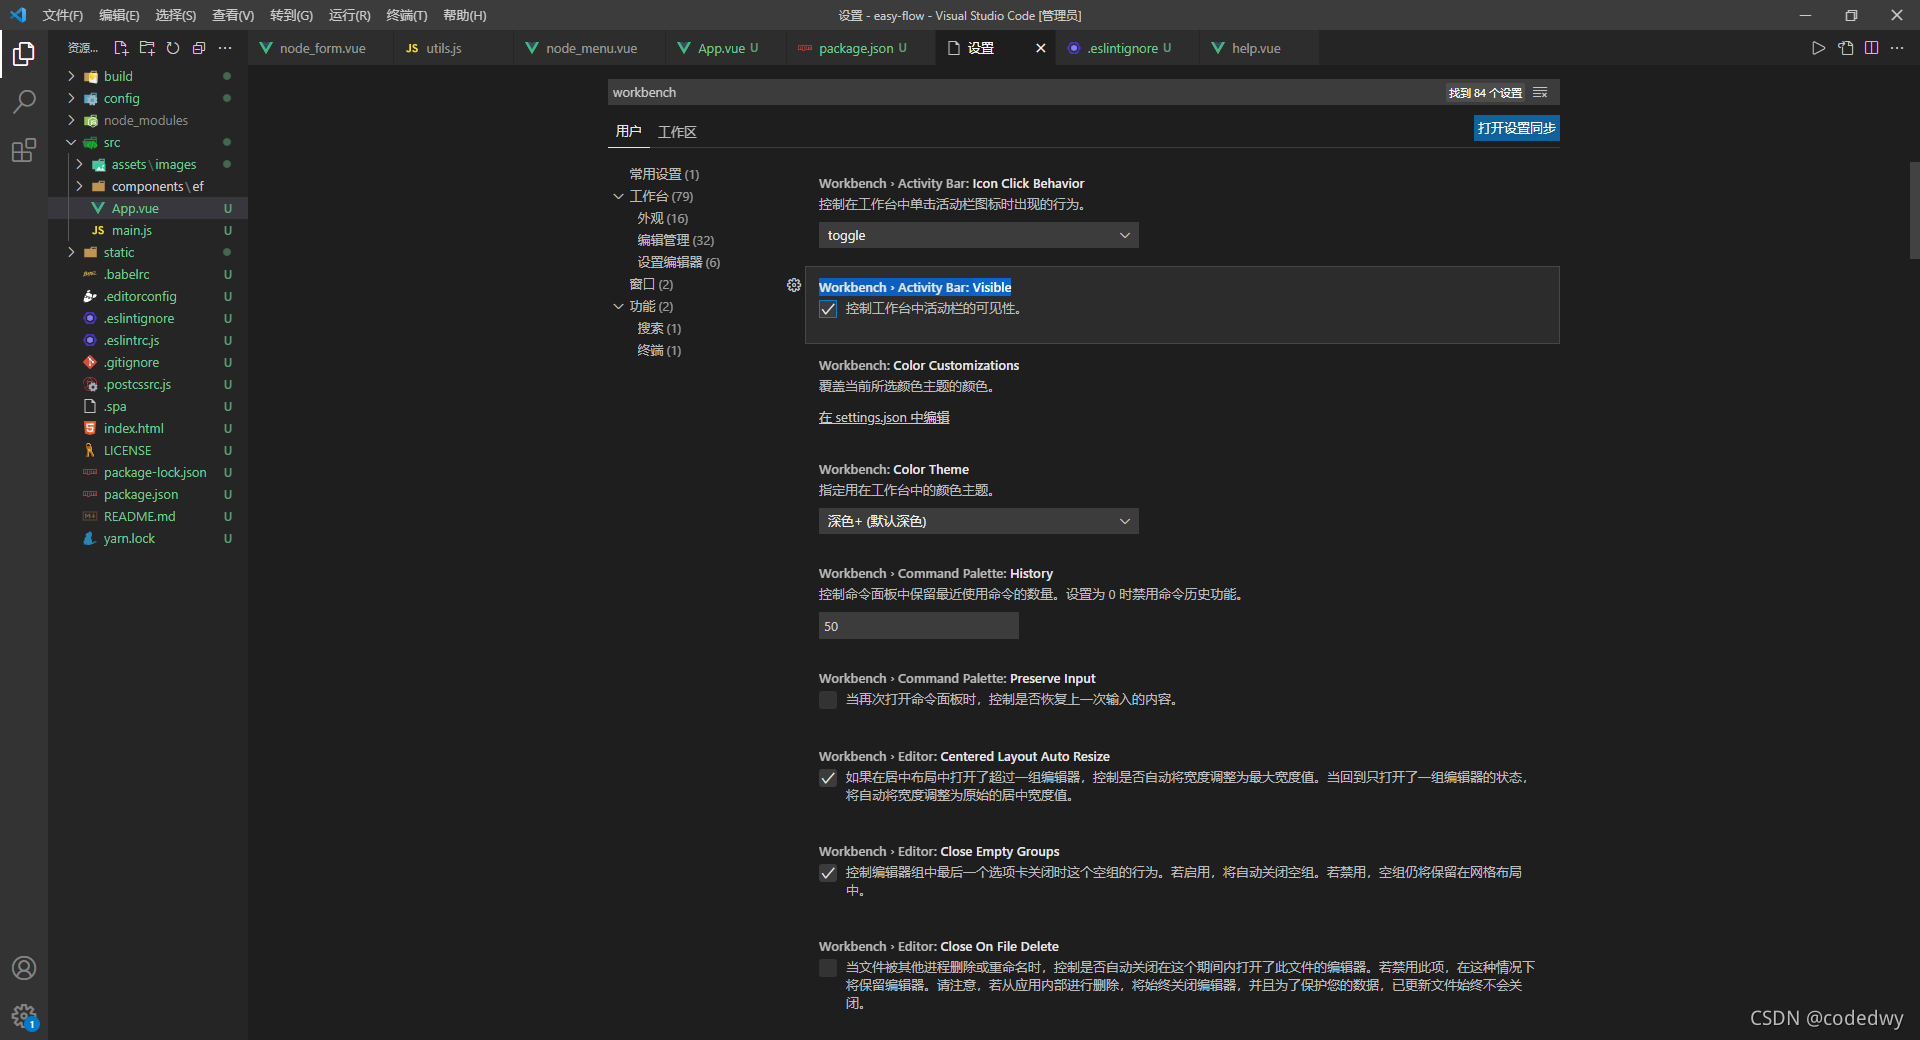Screen dimensions: 1920x1040
Task: Open Icon Click Behavior toggle dropdown
Action: 978,235
